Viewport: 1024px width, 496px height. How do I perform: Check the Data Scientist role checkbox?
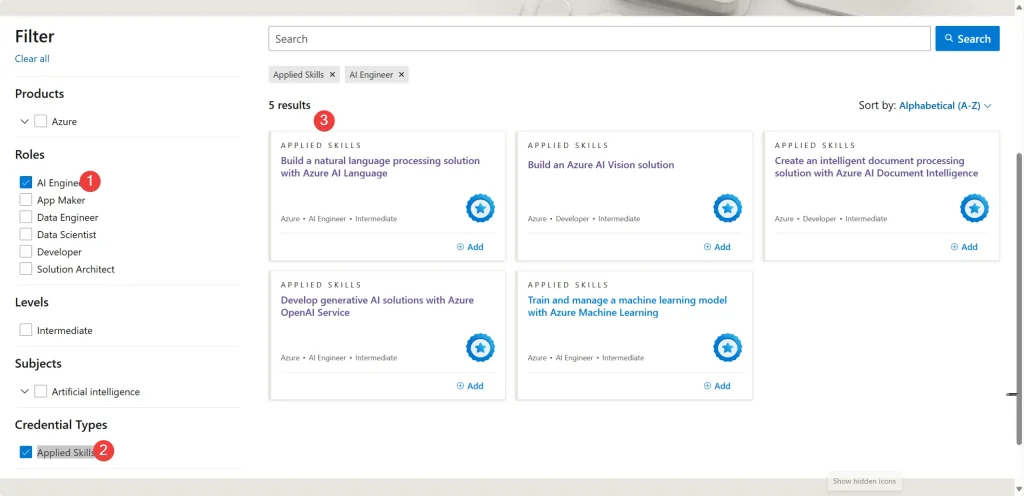coord(26,234)
